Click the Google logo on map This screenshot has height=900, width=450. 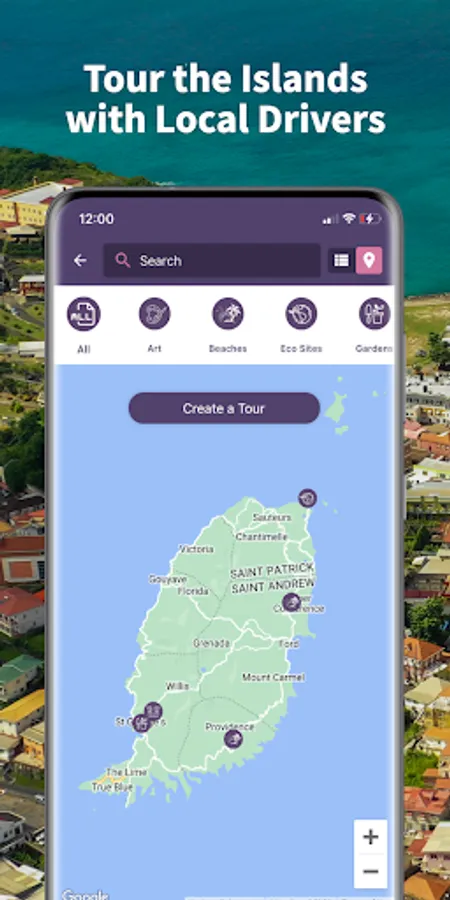click(x=84, y=894)
